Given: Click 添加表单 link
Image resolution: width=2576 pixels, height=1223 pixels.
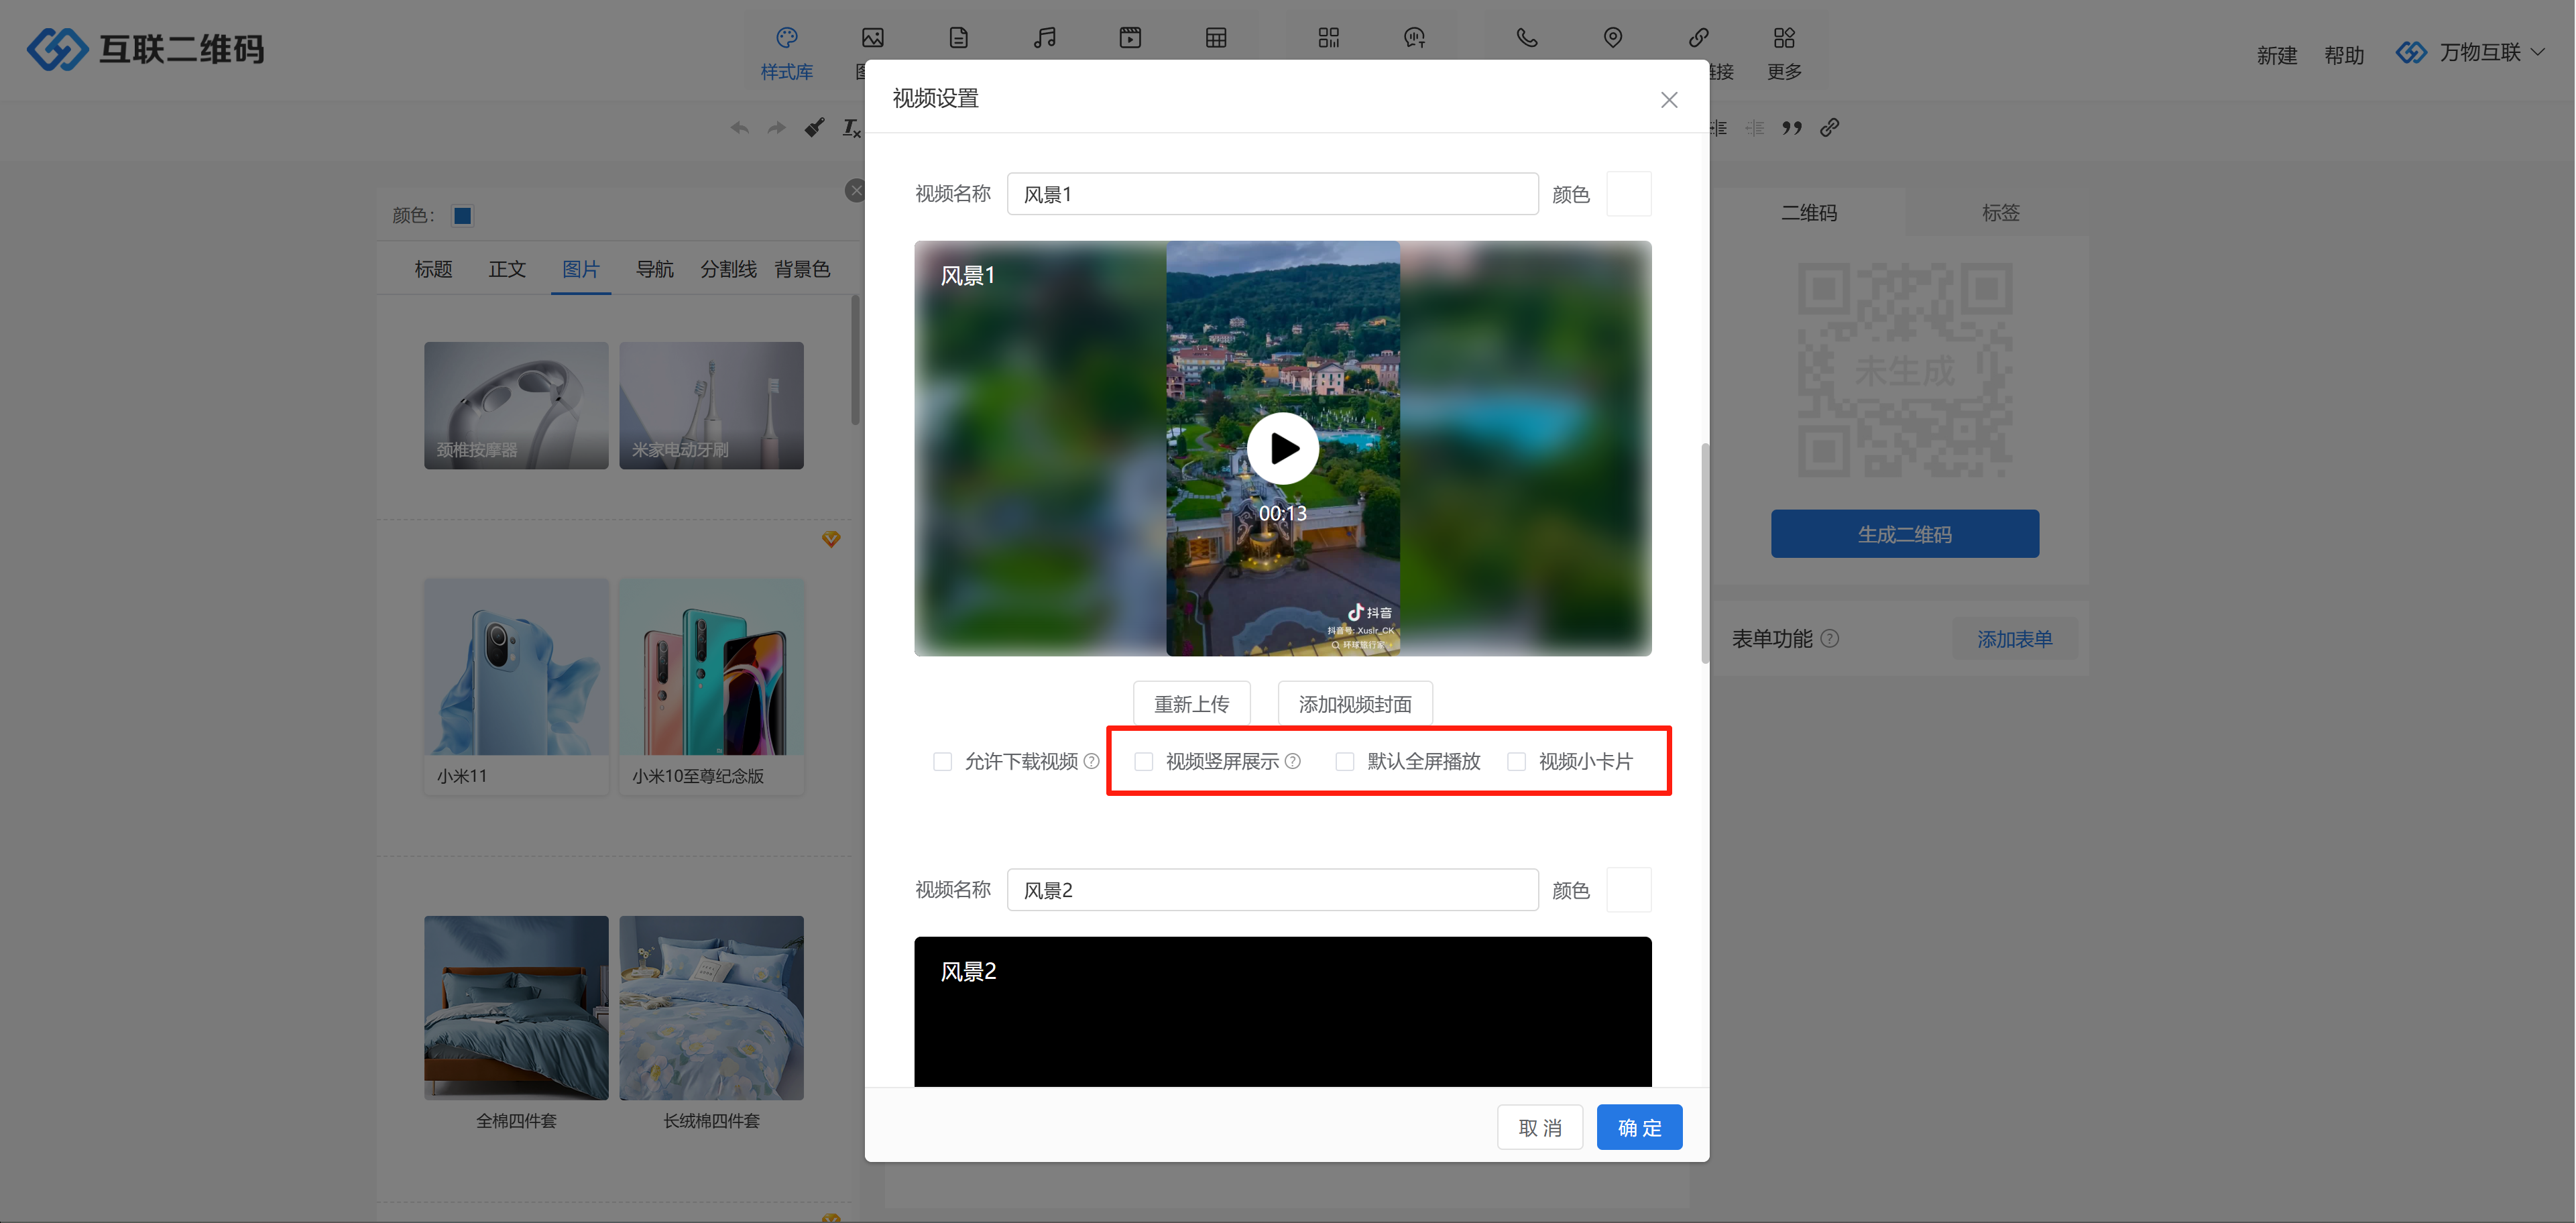Looking at the screenshot, I should (2015, 639).
